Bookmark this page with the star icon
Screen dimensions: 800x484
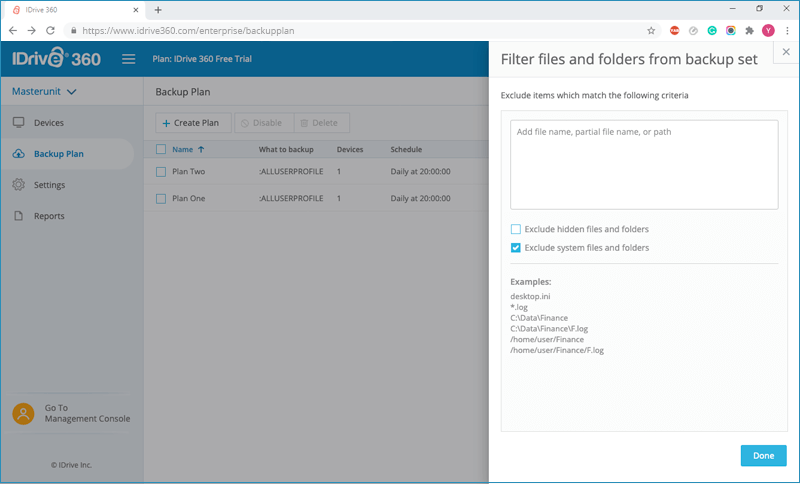tap(651, 31)
